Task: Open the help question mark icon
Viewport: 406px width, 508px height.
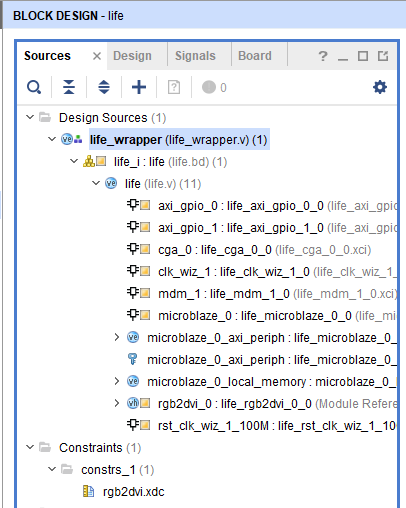Action: [323, 56]
